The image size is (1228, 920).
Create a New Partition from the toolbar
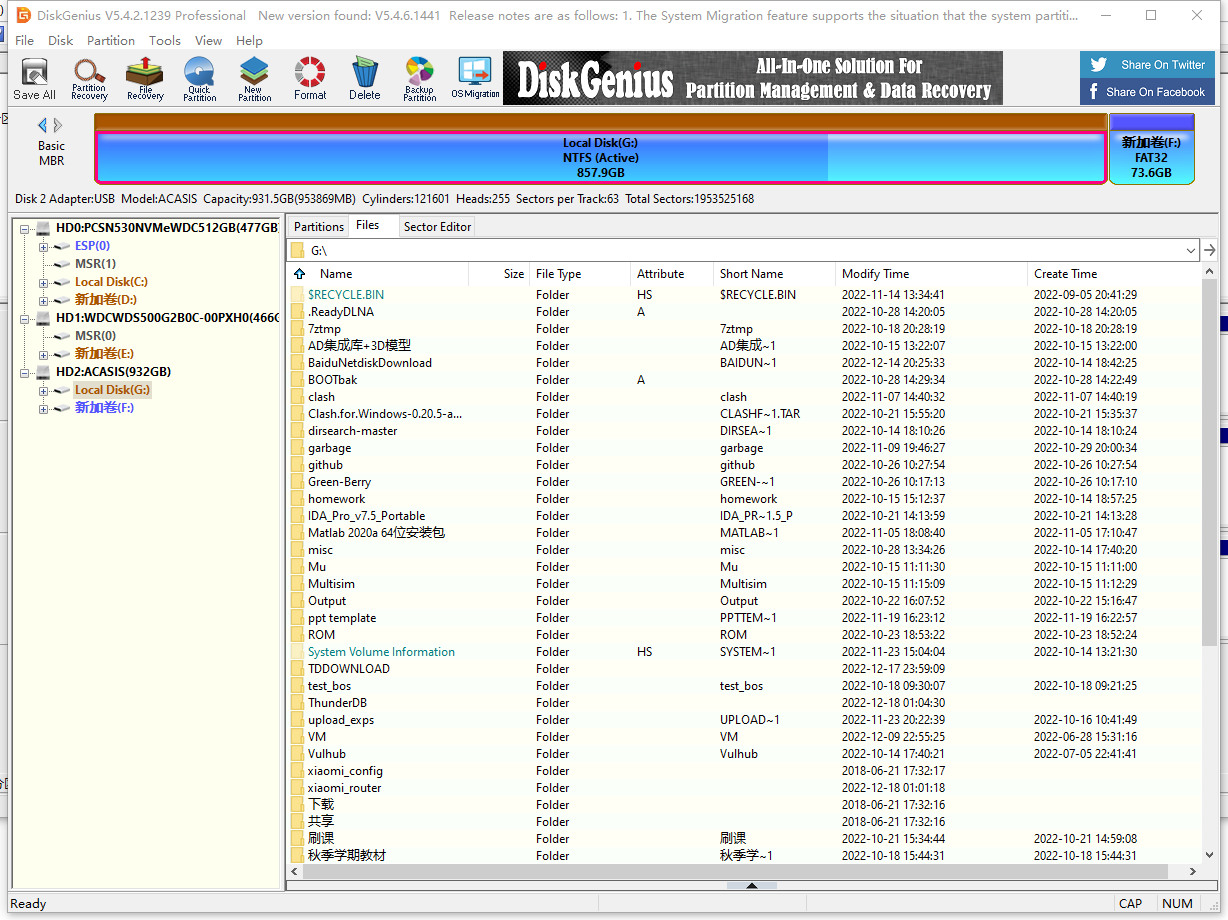[x=254, y=78]
